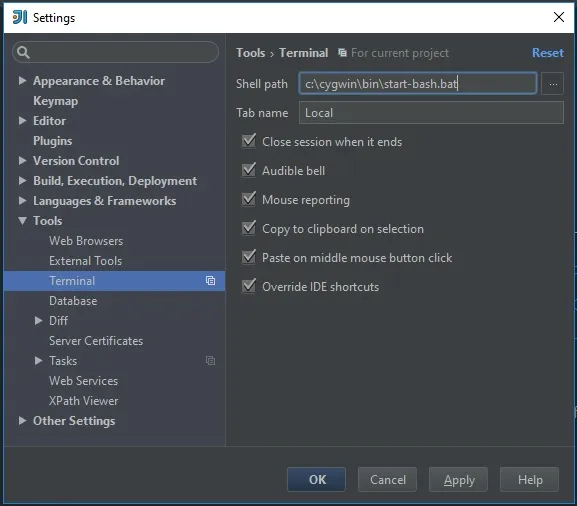
Task: Focus the settings search box
Action: pyautogui.click(x=116, y=52)
